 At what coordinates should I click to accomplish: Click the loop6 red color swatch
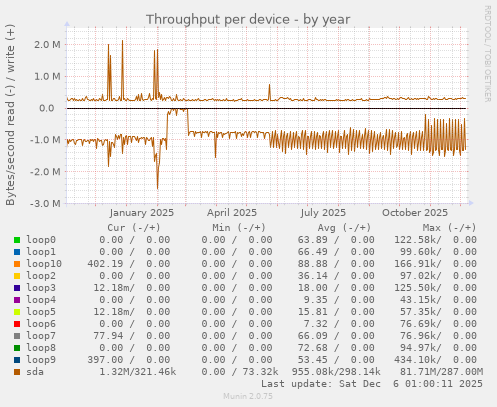click(17, 324)
